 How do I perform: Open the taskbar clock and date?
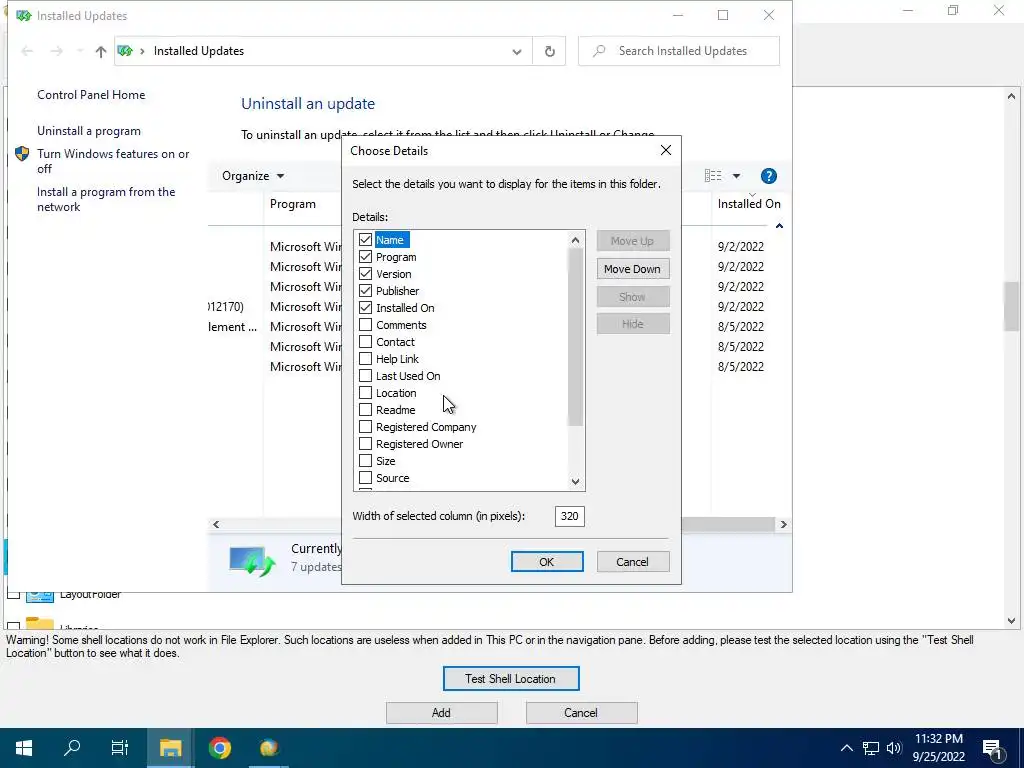point(938,748)
